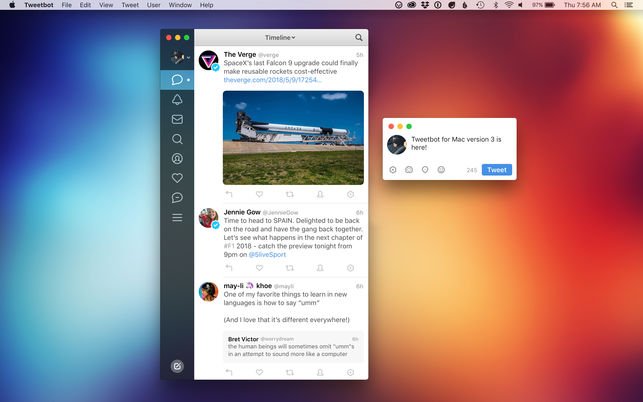Screen dimensions: 643x402
Task: Click the volume icon in the menu bar
Action: pyautogui.click(x=520, y=5)
